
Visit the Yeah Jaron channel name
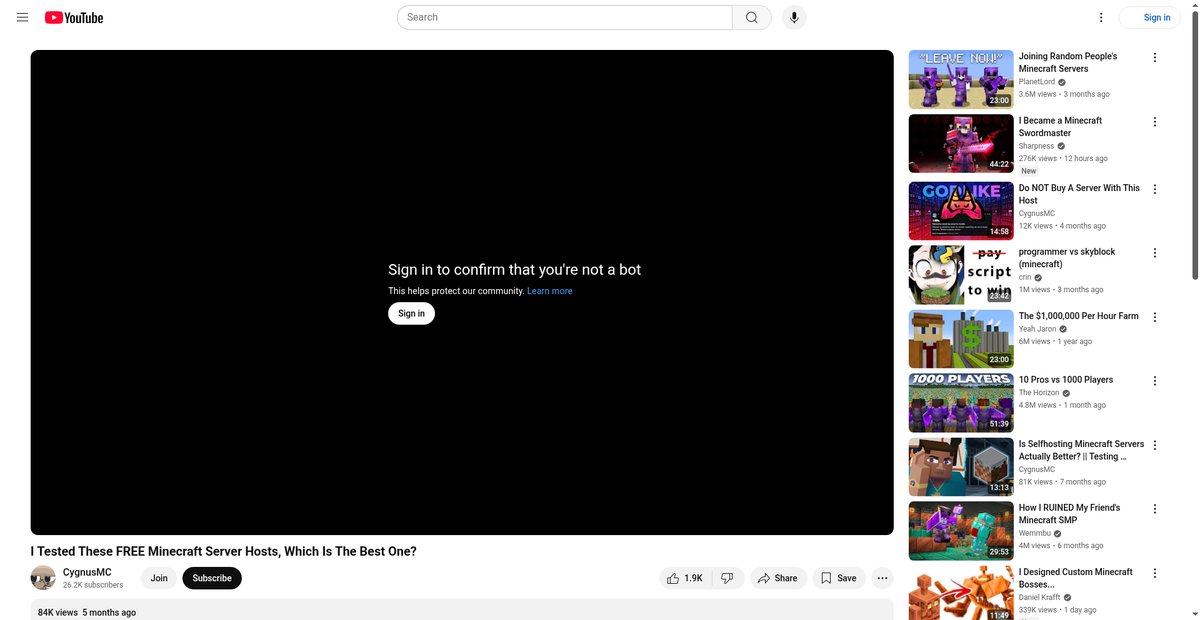(x=1037, y=329)
